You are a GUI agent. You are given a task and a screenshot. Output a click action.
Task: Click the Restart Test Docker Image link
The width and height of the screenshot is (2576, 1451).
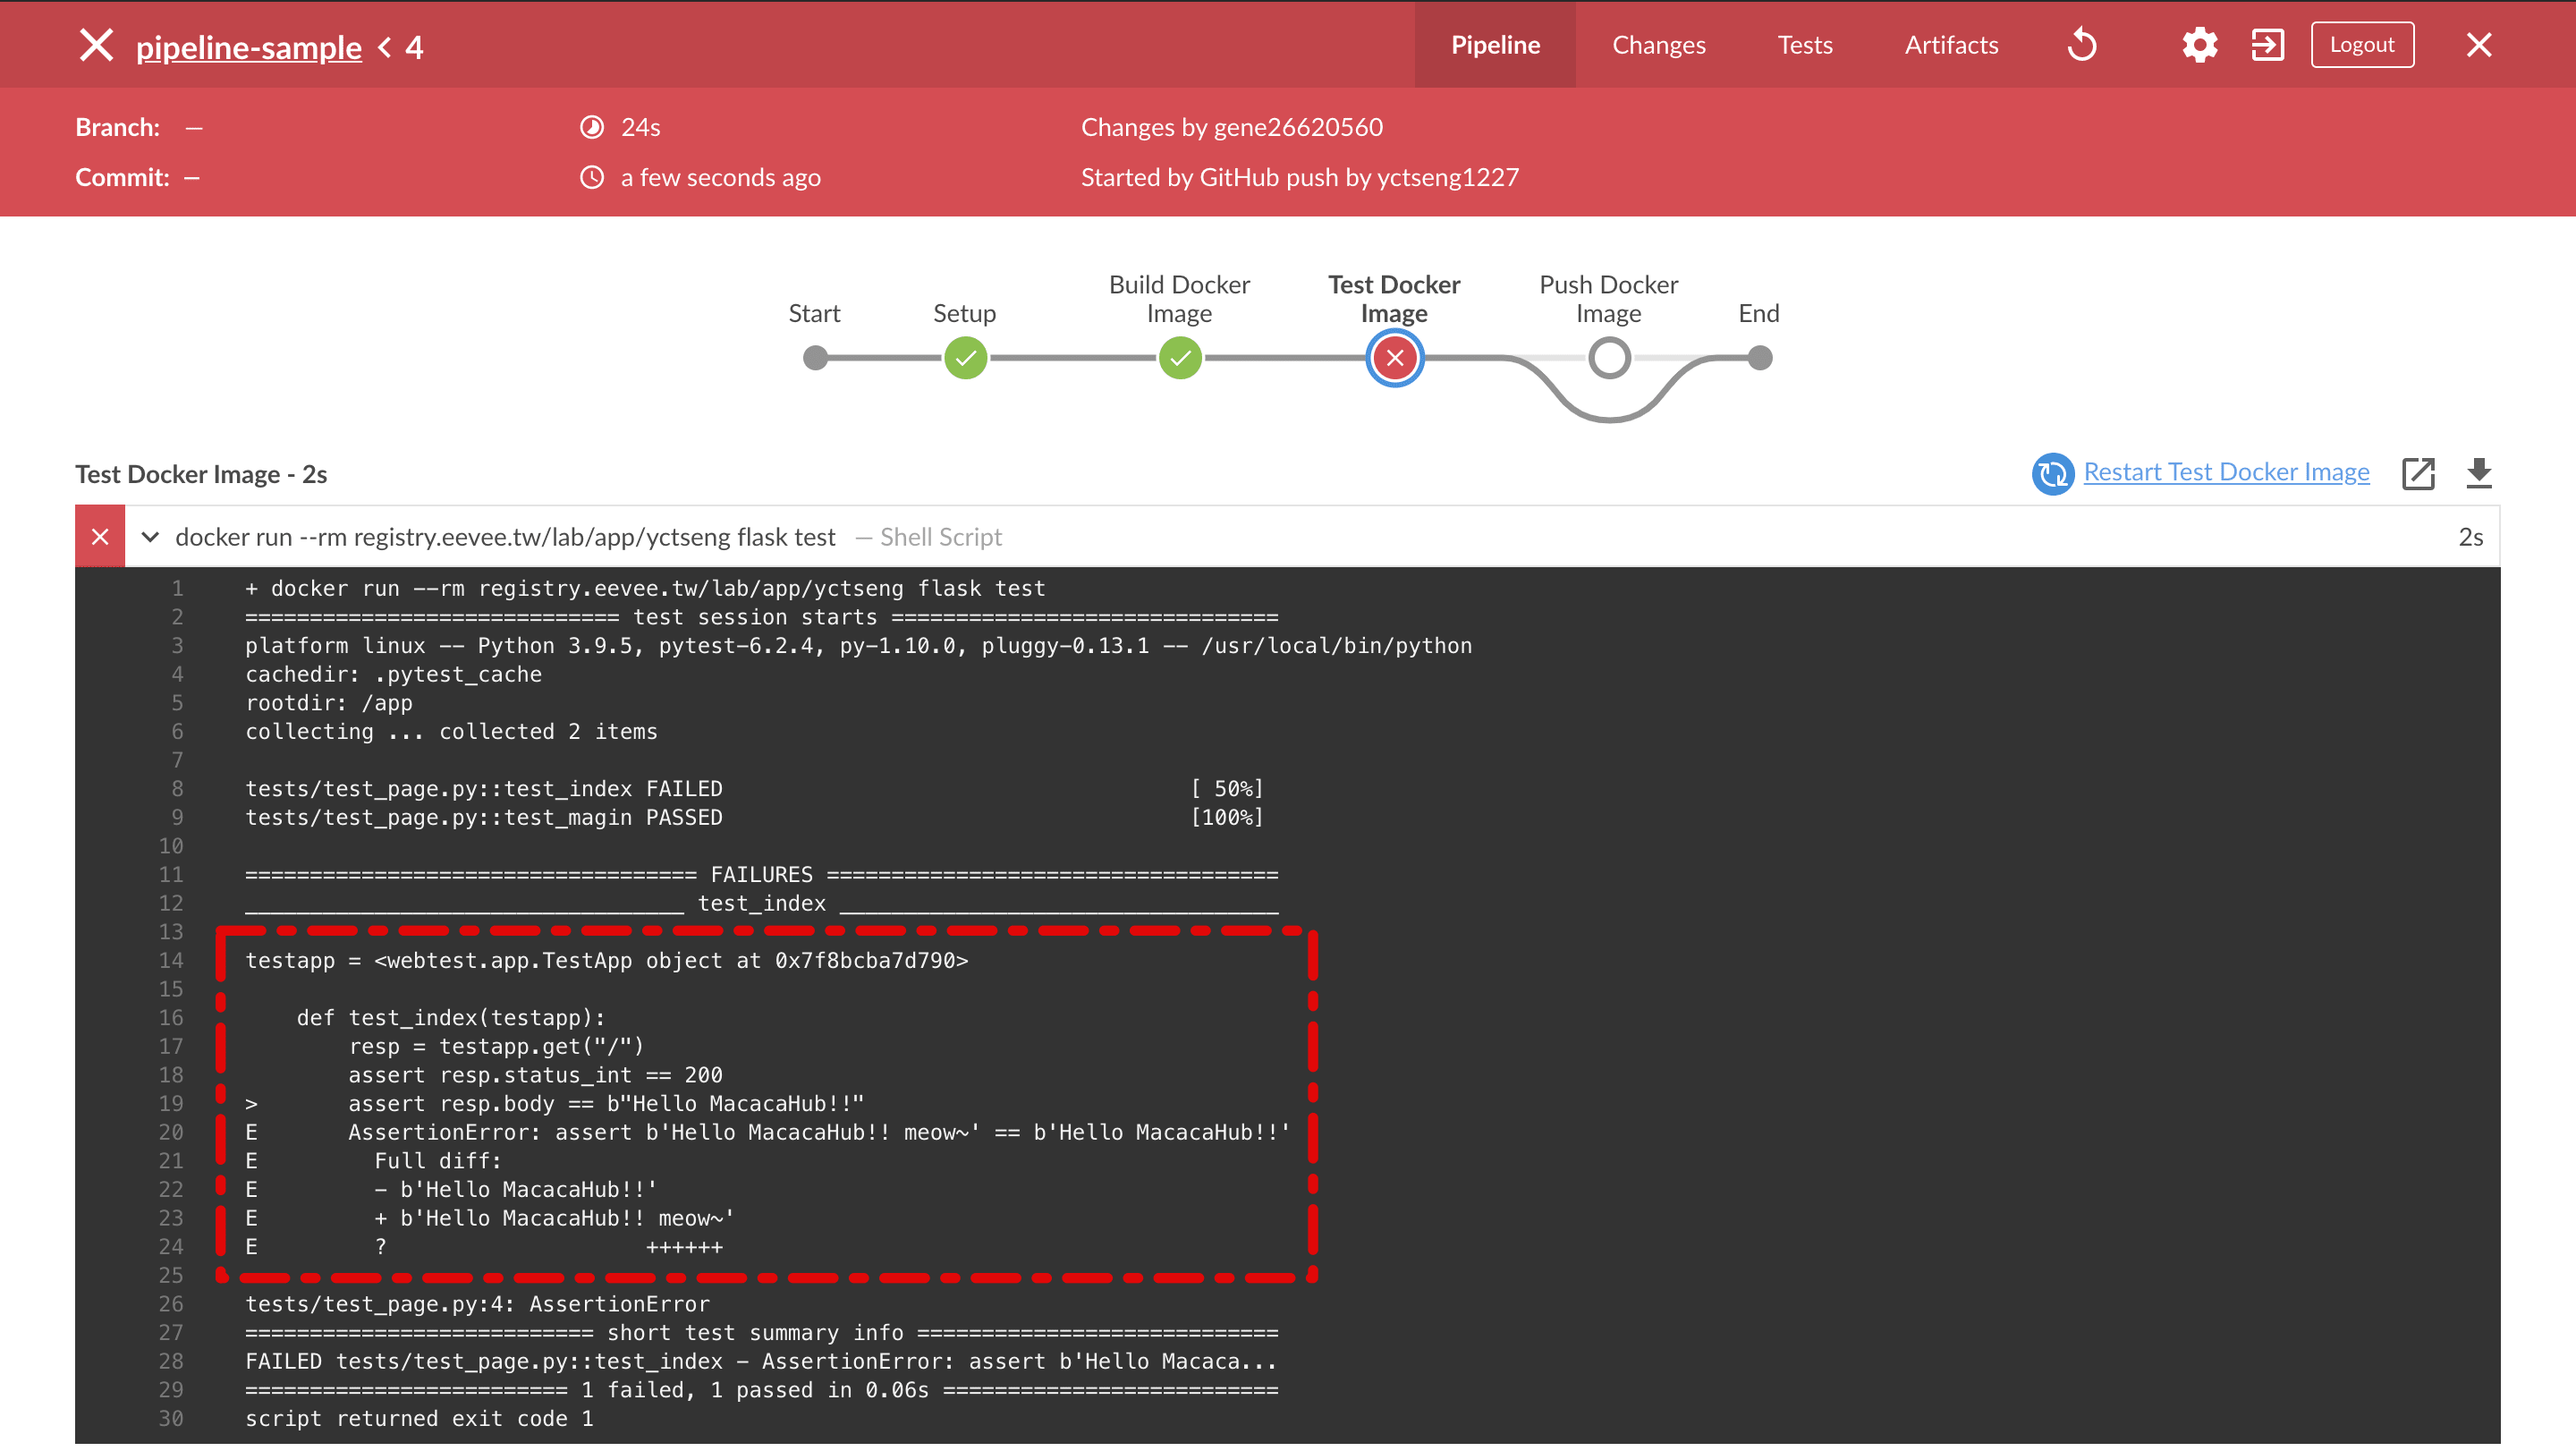click(2224, 471)
